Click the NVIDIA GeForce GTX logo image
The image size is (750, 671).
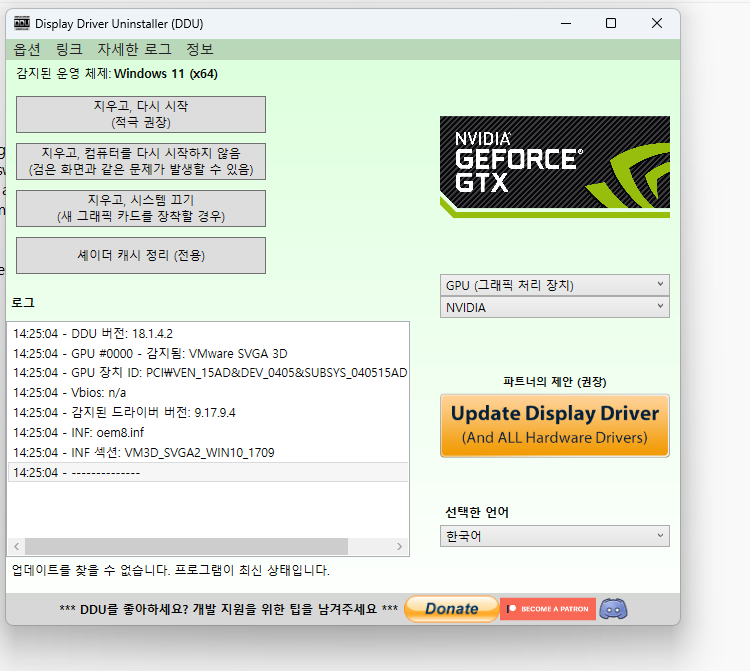pyautogui.click(x=554, y=166)
